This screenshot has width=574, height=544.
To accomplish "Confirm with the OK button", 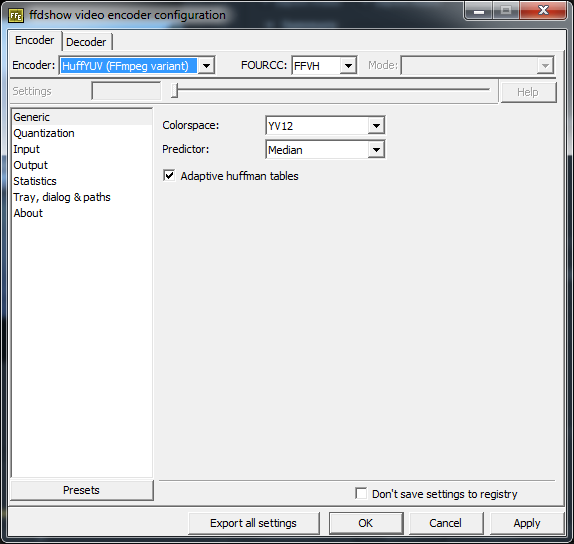I will tap(366, 523).
